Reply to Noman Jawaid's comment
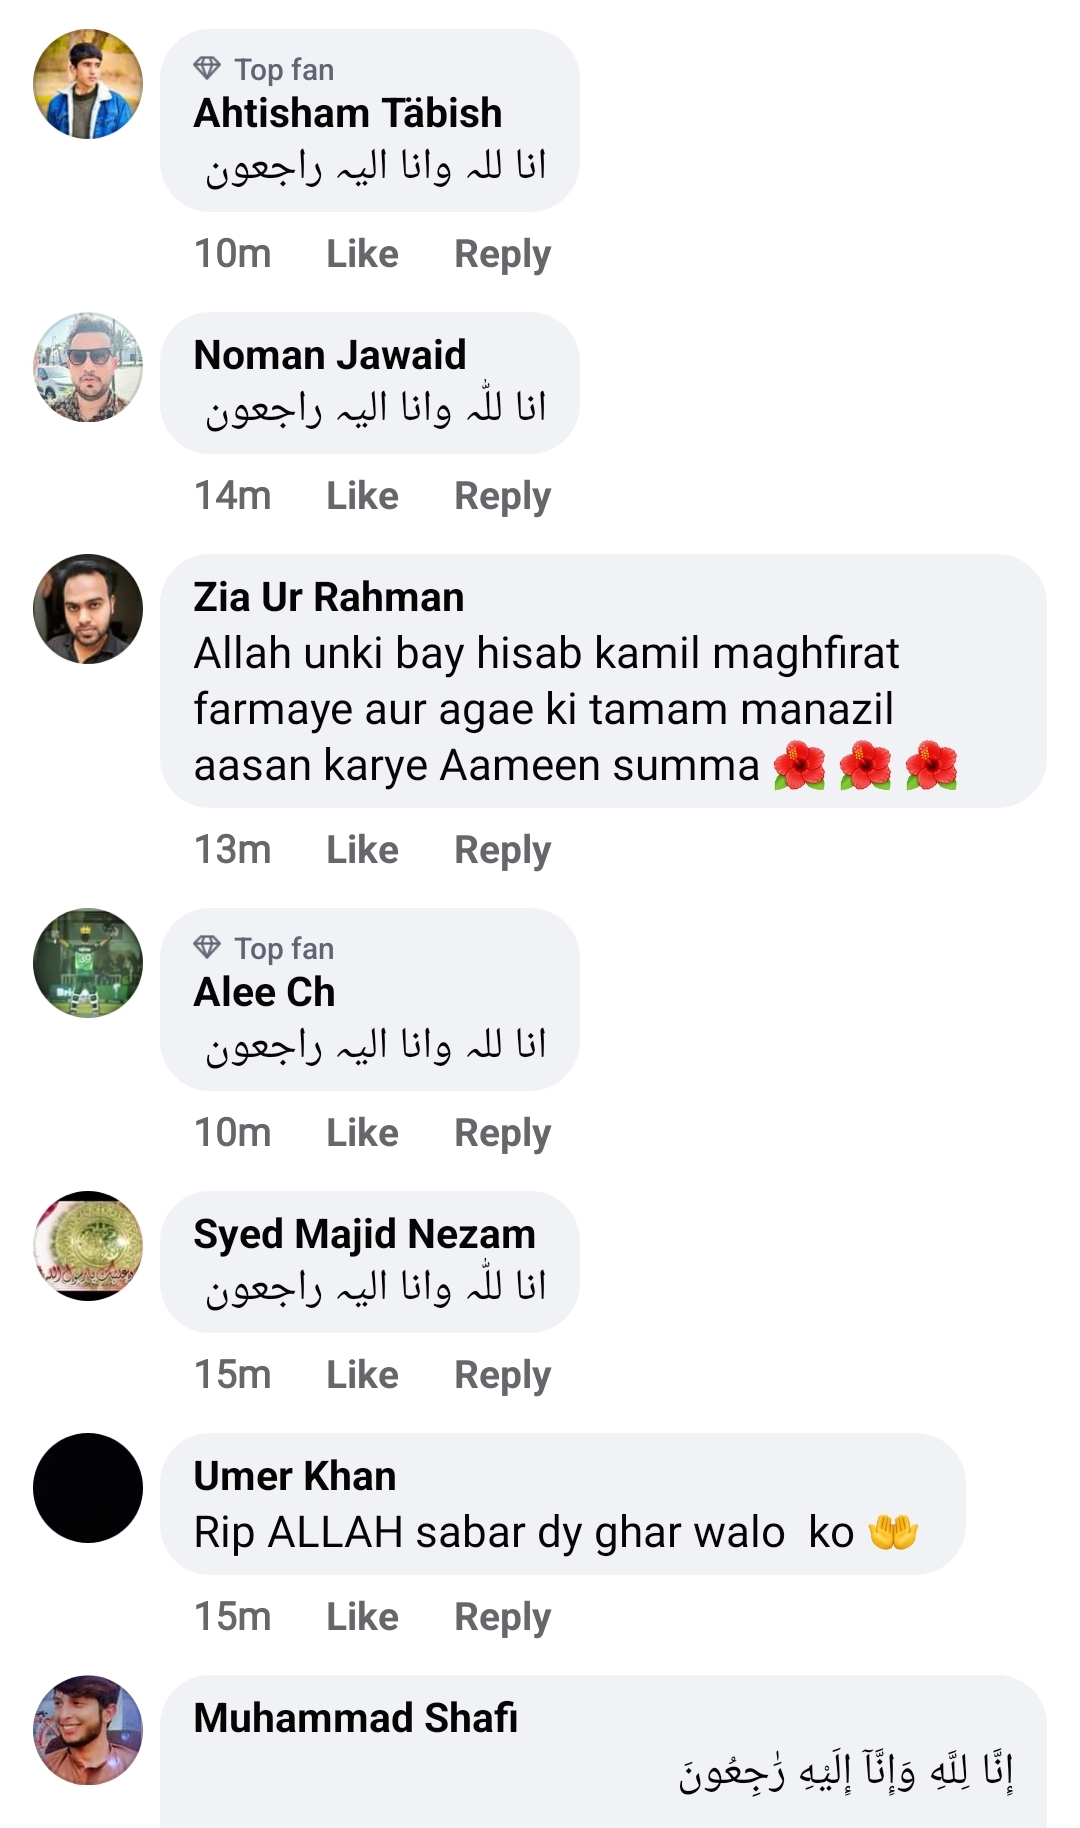1080x1828 pixels. point(502,496)
